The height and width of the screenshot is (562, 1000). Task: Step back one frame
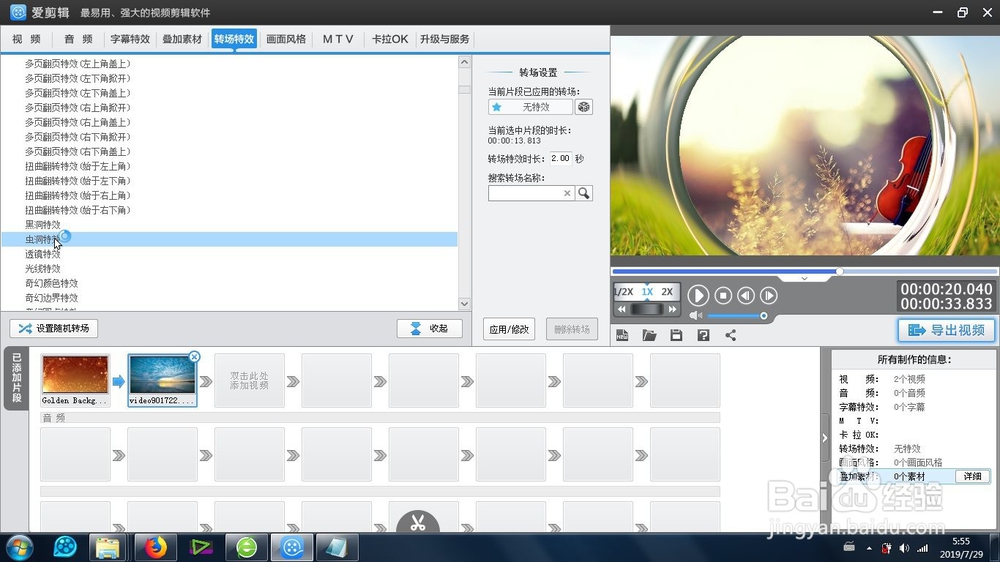[x=746, y=295]
